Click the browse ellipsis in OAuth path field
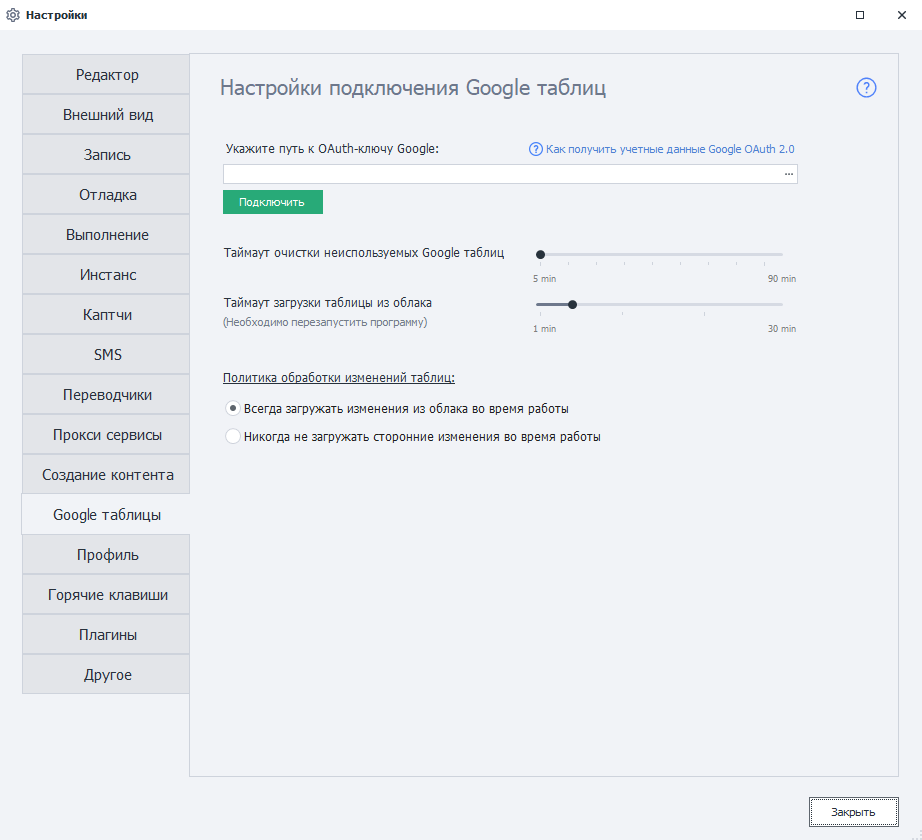922x840 pixels. pyautogui.click(x=788, y=174)
